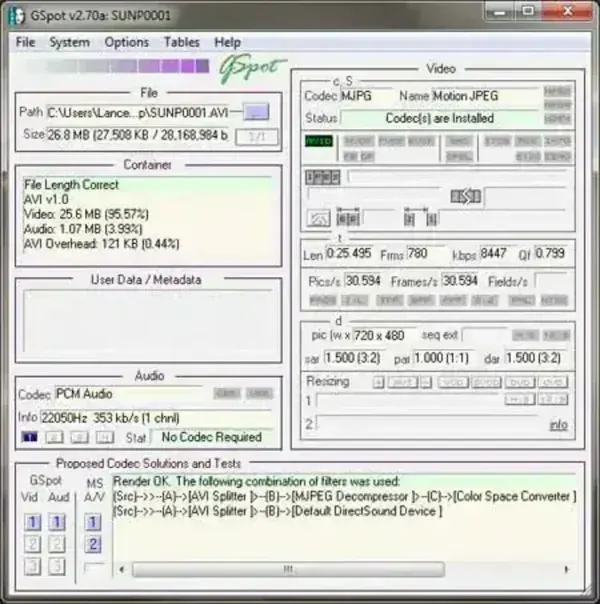The height and width of the screenshot is (604, 600).
Task: Click MS A/V test button 1
Action: [93, 522]
